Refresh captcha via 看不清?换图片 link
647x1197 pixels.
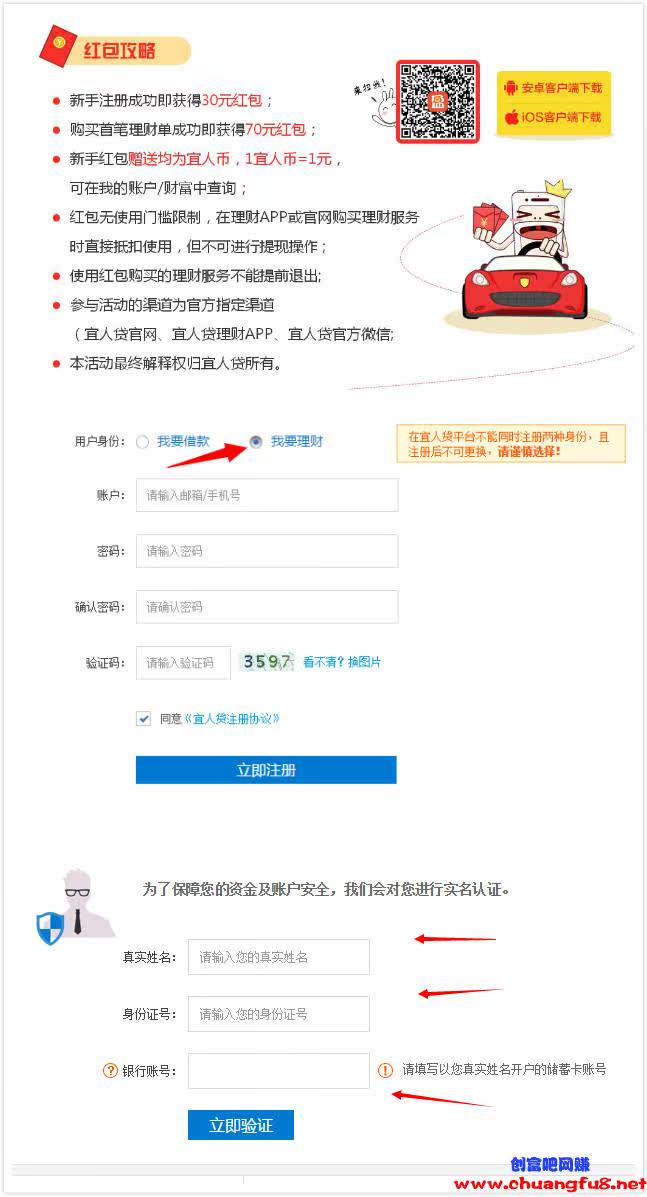click(342, 662)
